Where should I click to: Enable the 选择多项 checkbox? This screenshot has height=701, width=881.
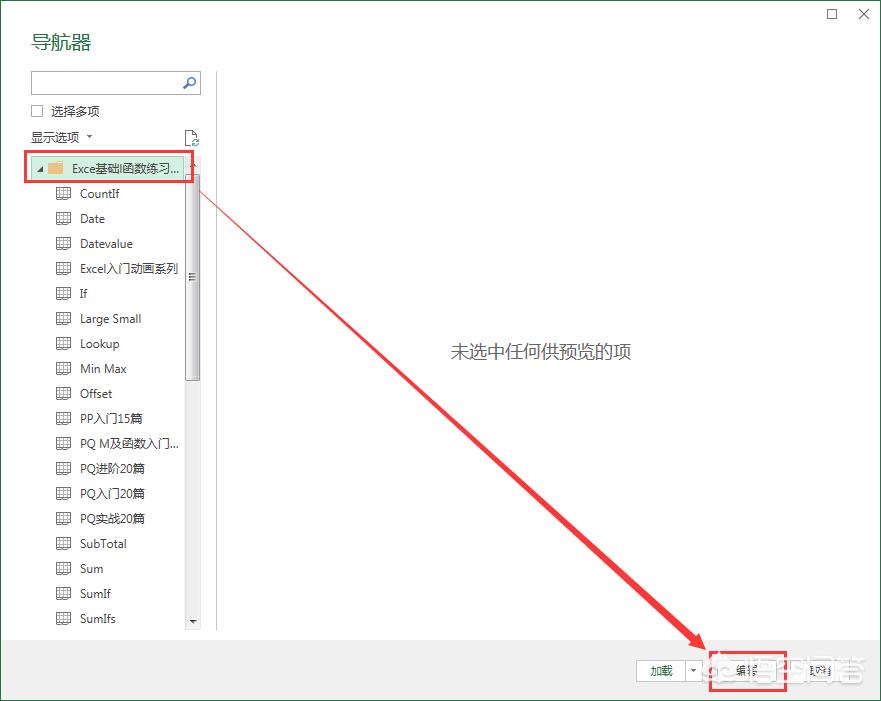click(36, 111)
